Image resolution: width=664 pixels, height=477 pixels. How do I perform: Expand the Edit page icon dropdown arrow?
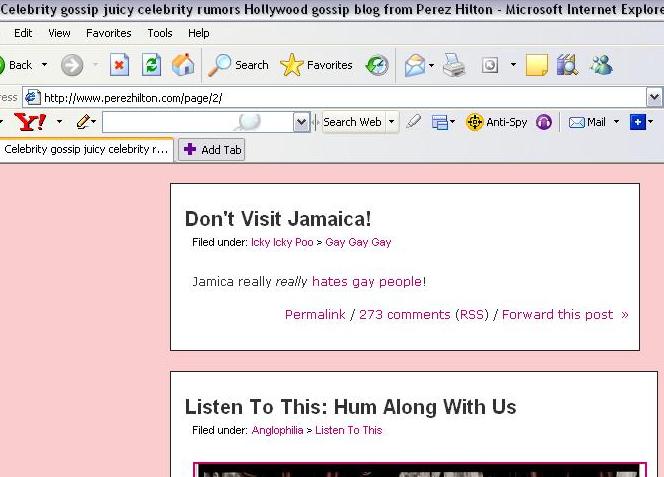pos(513,65)
